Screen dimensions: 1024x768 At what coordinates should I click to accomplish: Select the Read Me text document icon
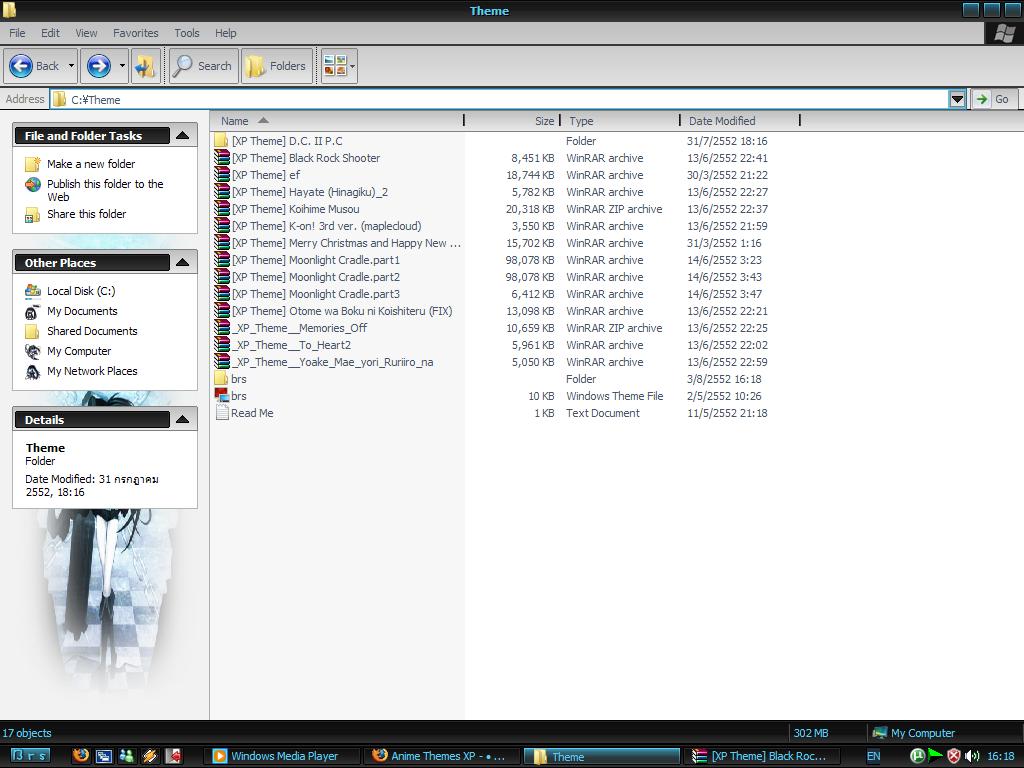[x=221, y=412]
